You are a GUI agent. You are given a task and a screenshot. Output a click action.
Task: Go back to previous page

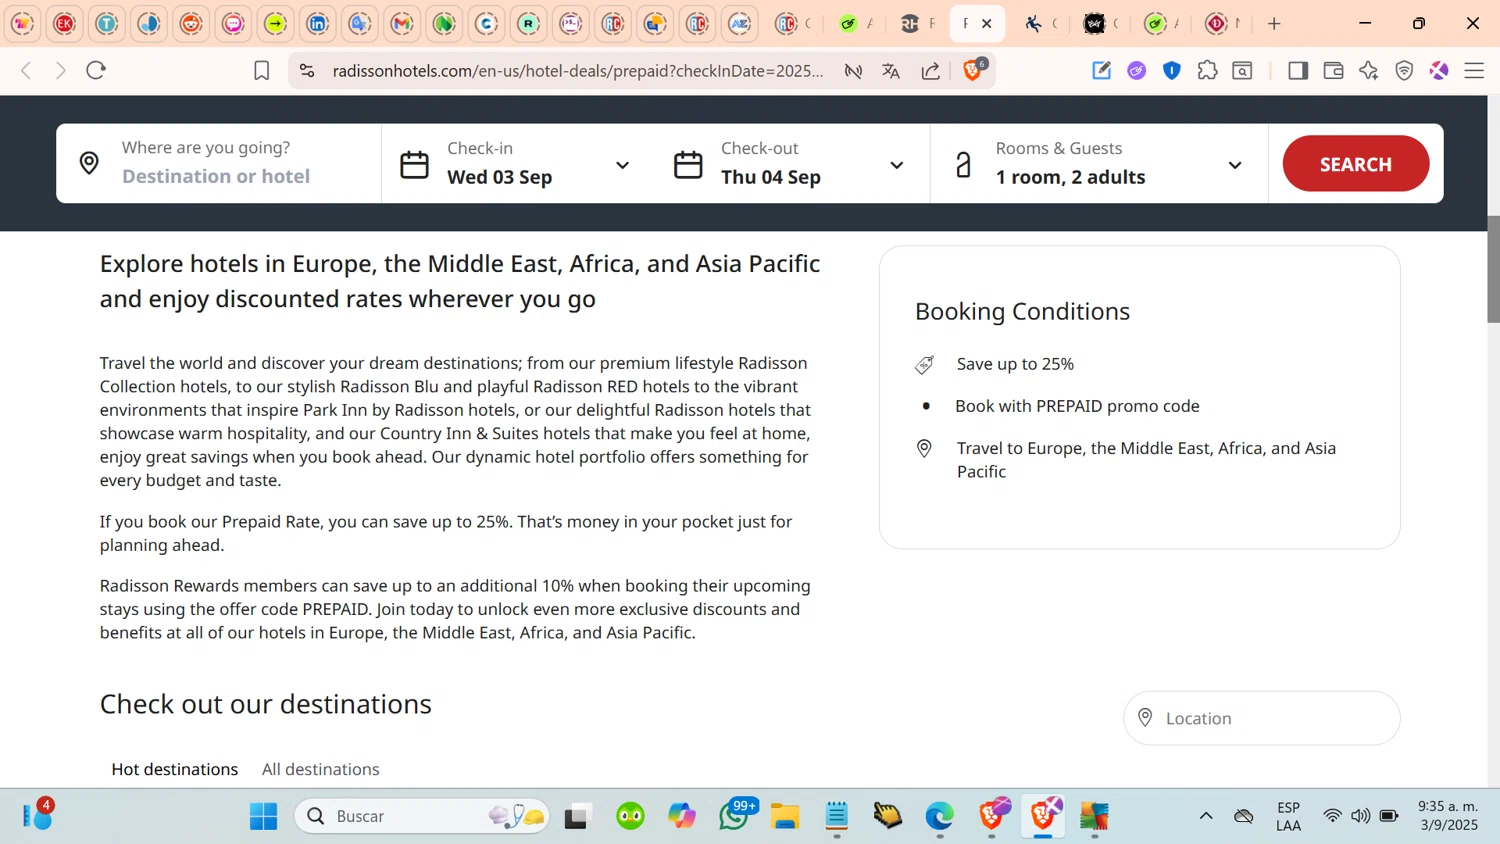pos(27,70)
